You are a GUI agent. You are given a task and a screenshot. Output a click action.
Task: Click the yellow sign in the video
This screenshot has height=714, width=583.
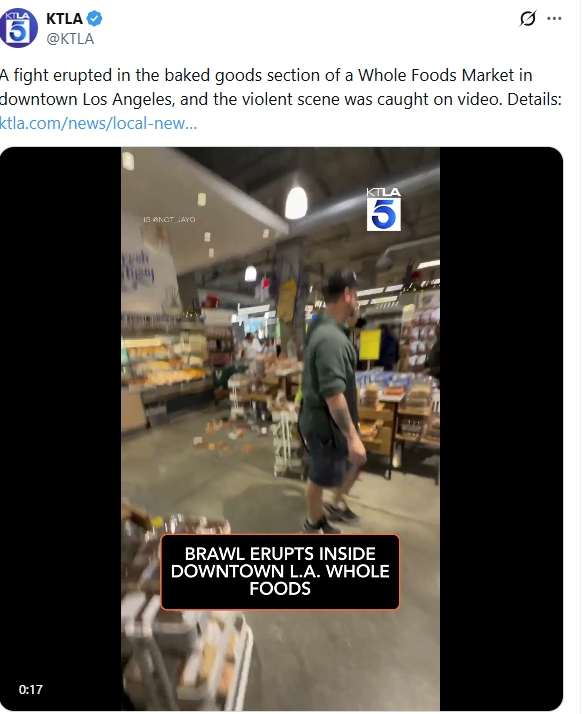tap(370, 345)
